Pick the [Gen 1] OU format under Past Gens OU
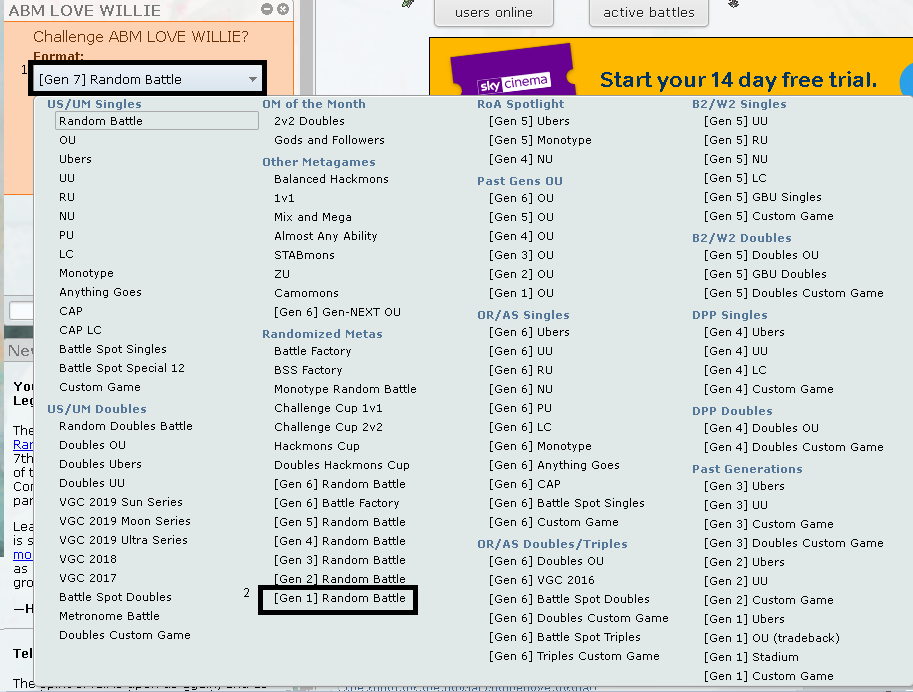Screen dimensions: 913x692 coord(521,293)
